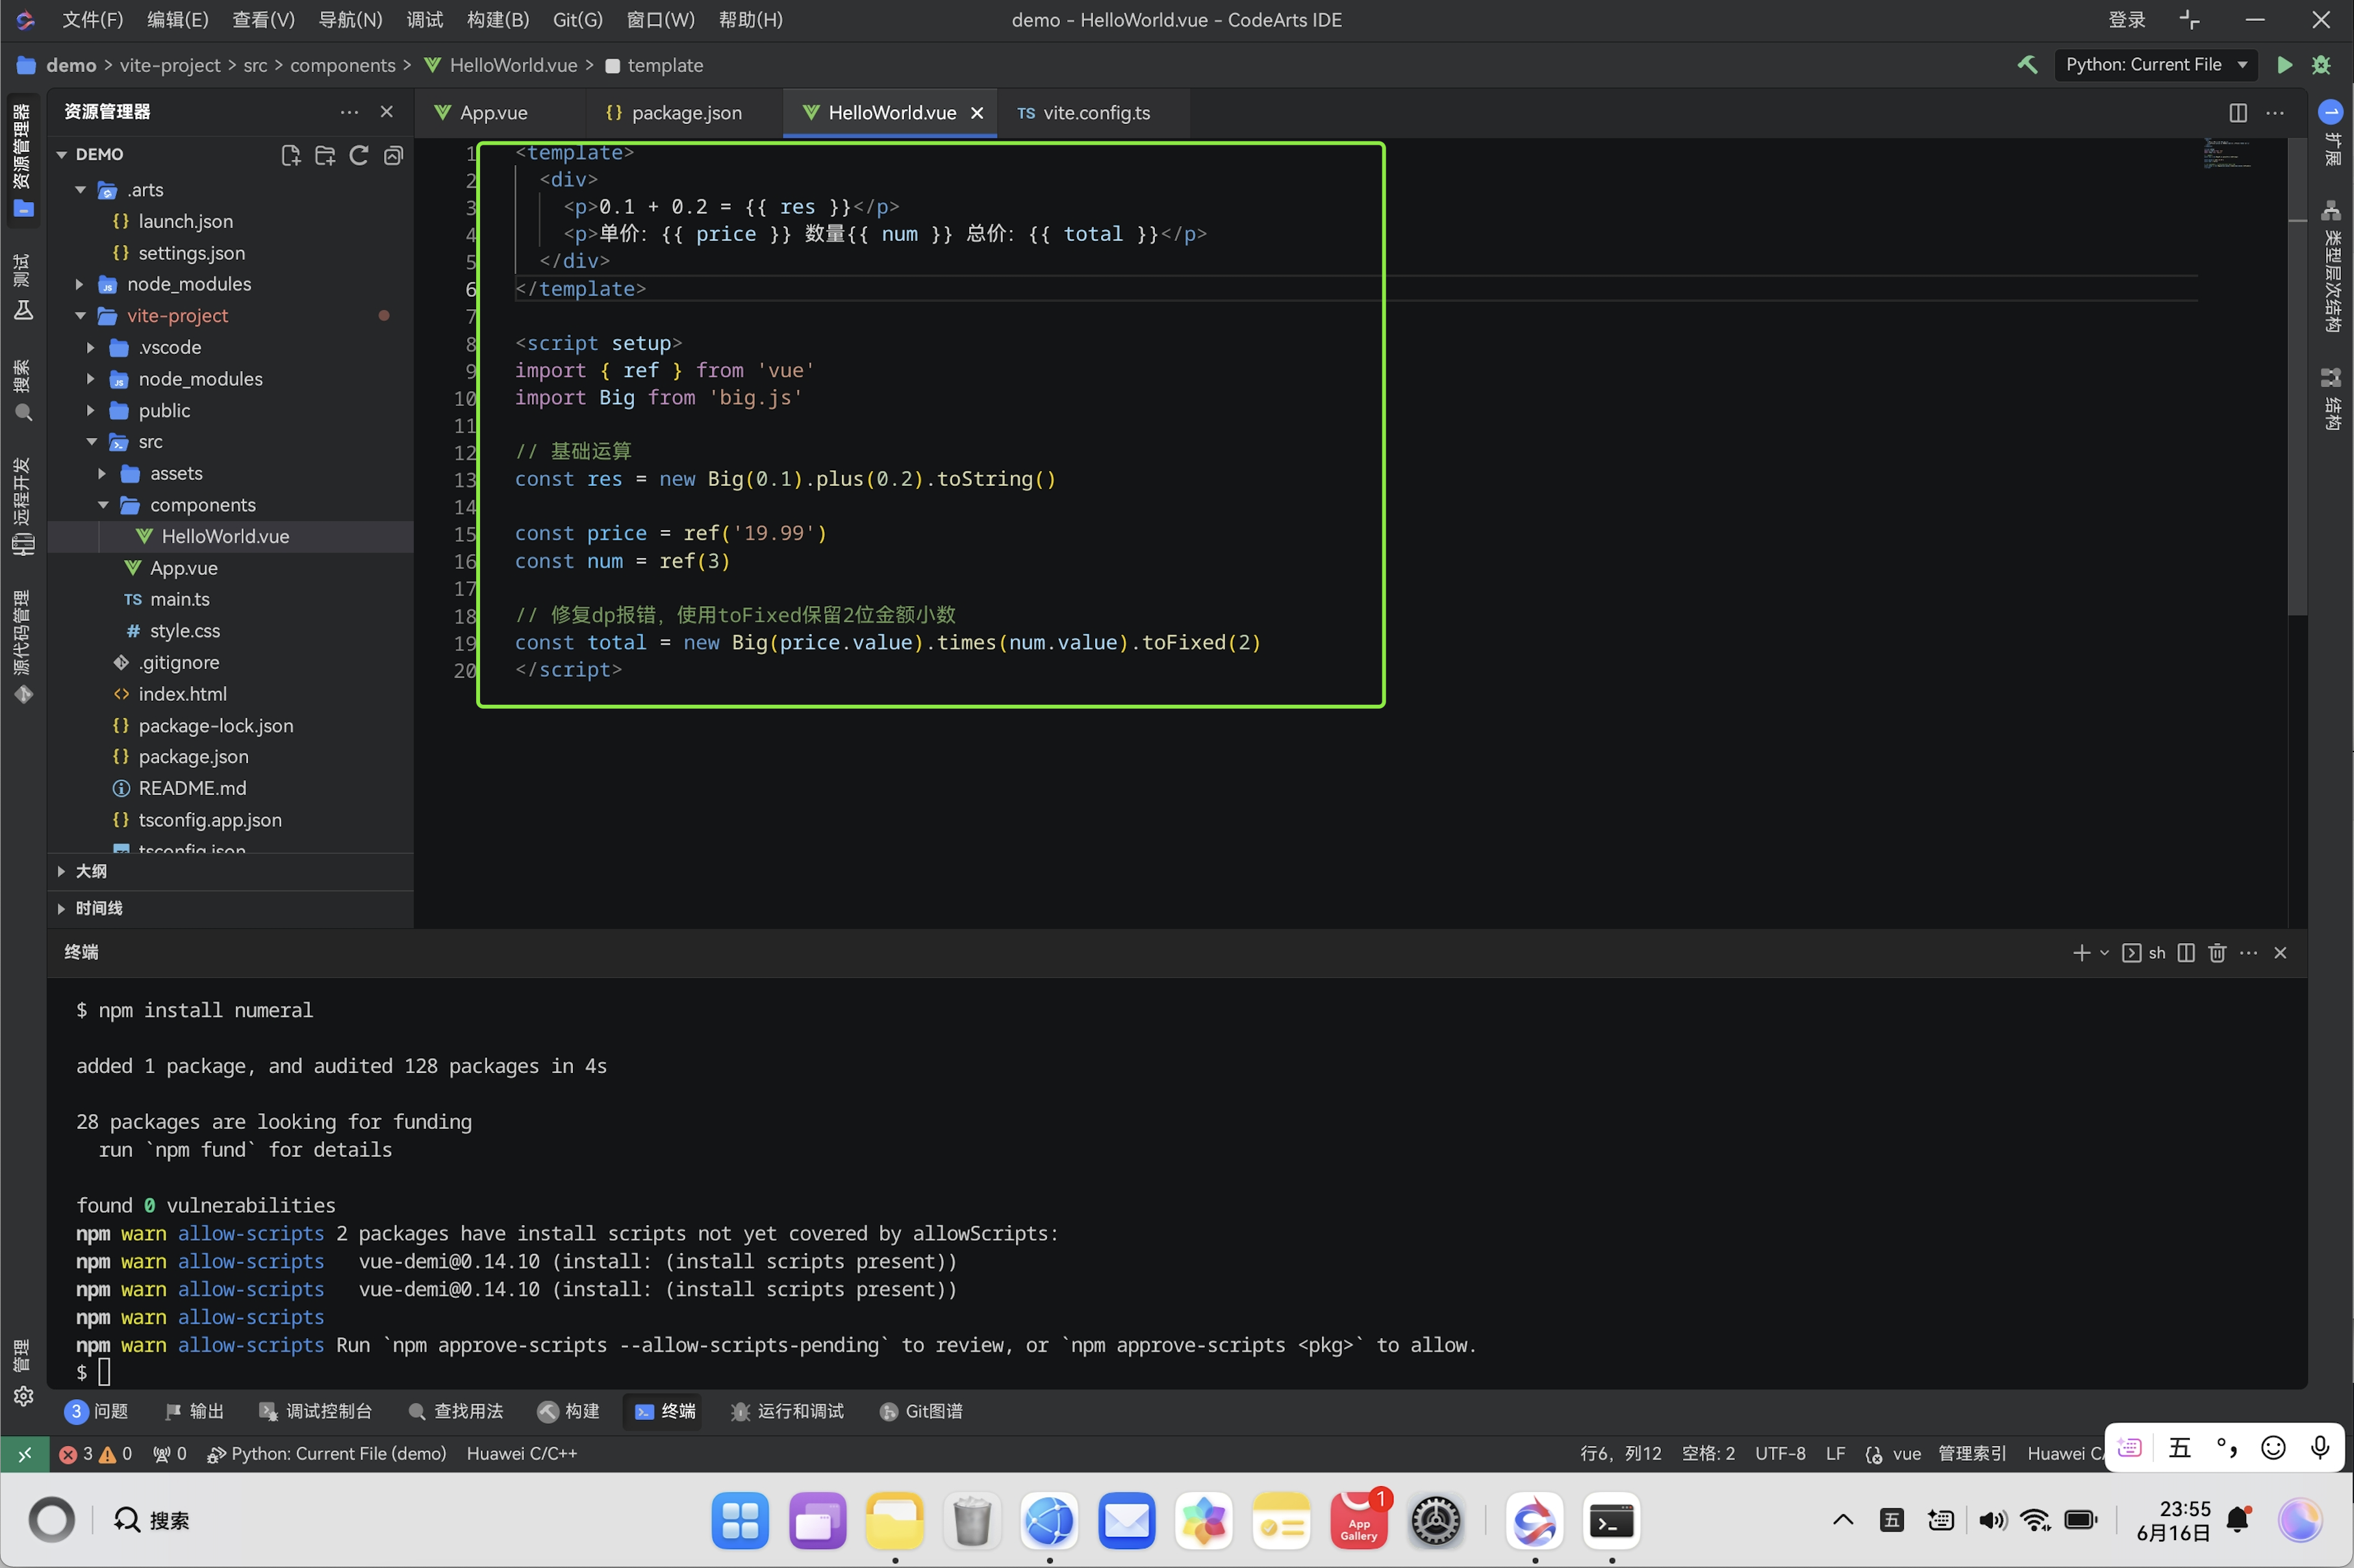Open the Testing (测试) side panel
2354x1568 pixels.
pyautogui.click(x=23, y=287)
